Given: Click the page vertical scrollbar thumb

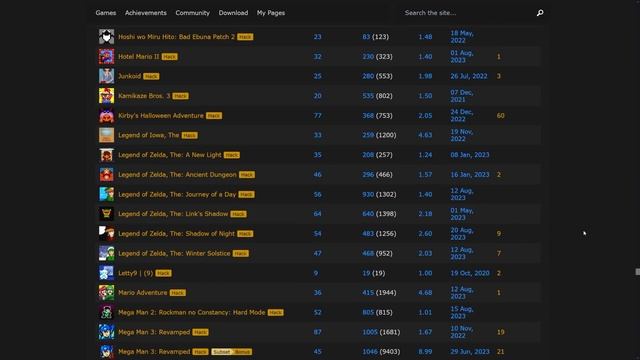Looking at the screenshot, I should coord(638,272).
